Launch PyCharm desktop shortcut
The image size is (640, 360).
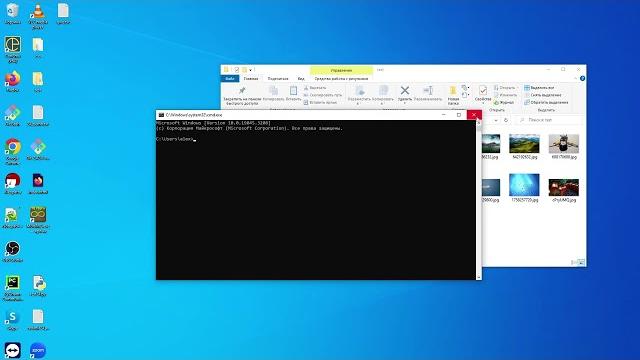(13, 288)
